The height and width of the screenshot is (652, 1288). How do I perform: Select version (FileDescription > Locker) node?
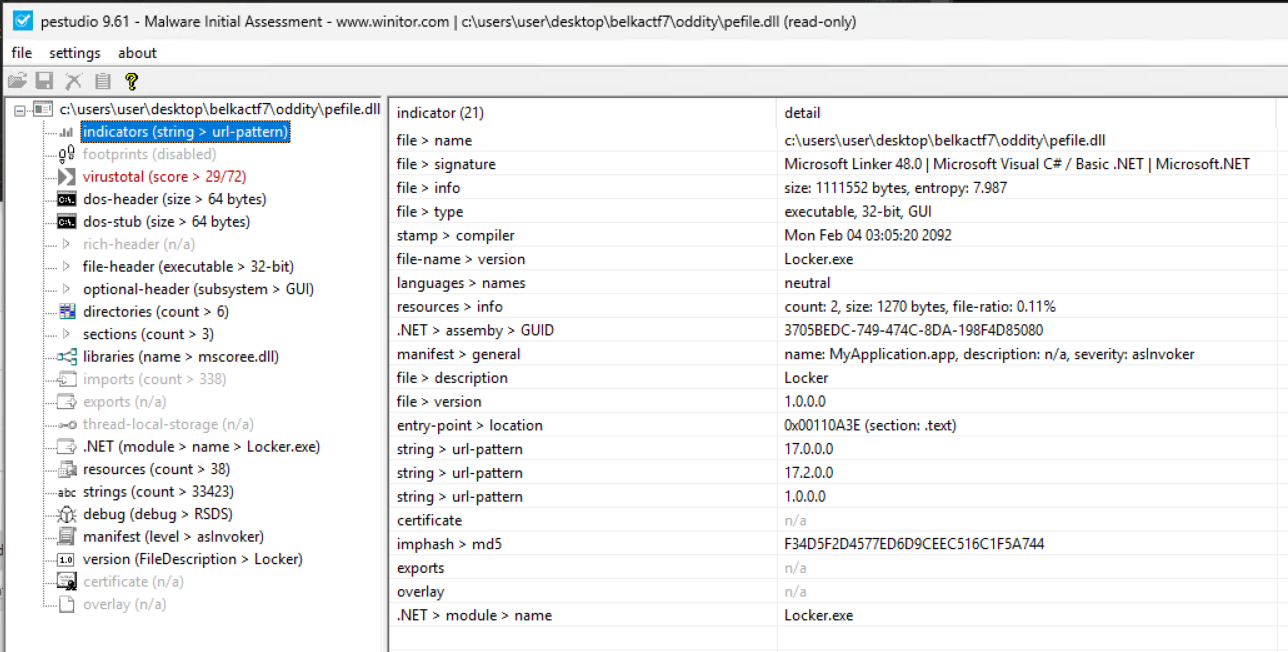[192, 559]
